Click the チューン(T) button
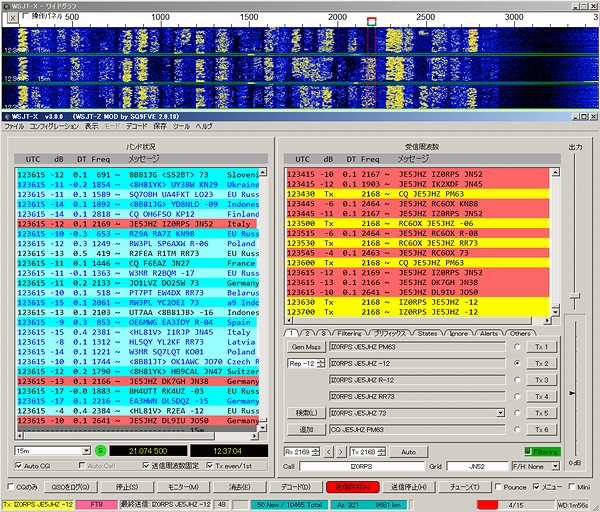Viewport: 600px width, 512px height. point(465,487)
